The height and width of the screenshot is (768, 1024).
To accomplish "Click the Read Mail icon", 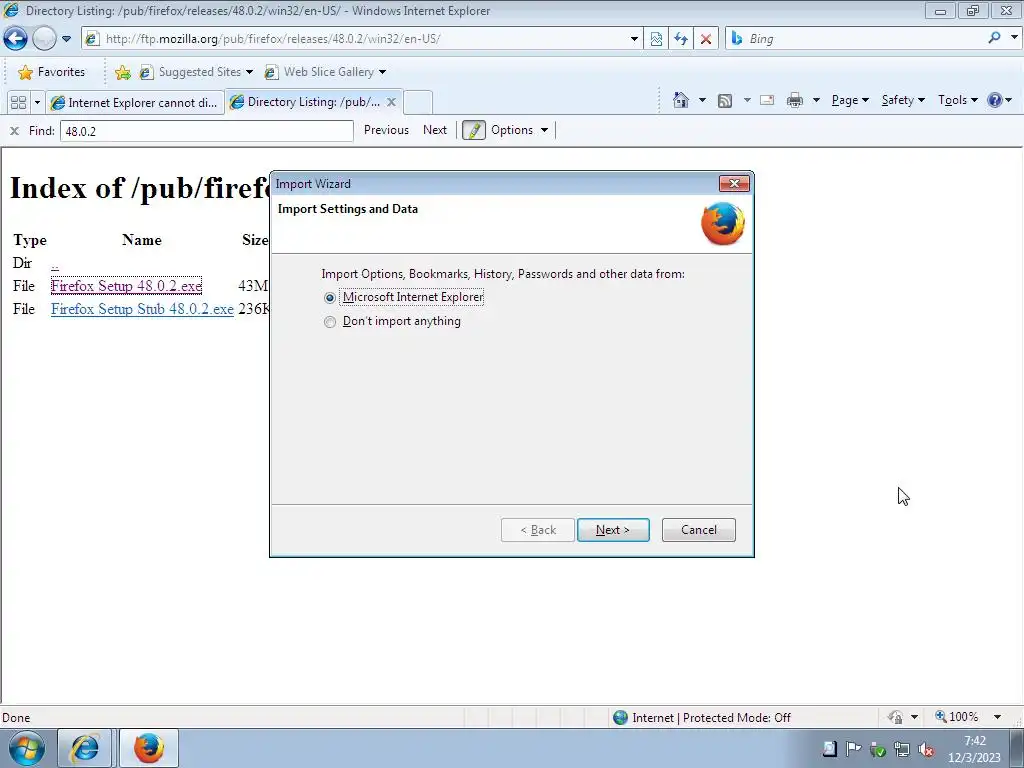I will coord(767,100).
